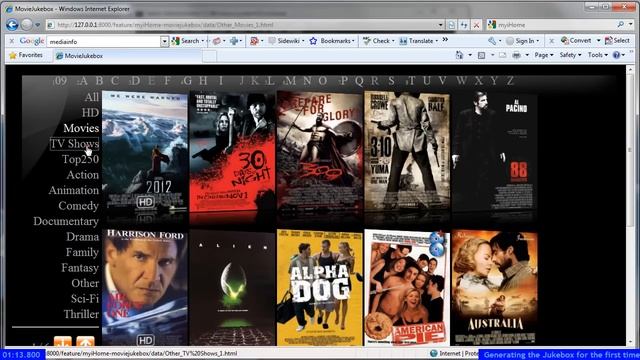Viewport: 640px width, 360px height.
Task: Jump to titles starting with letter M
Action: coord(290,81)
